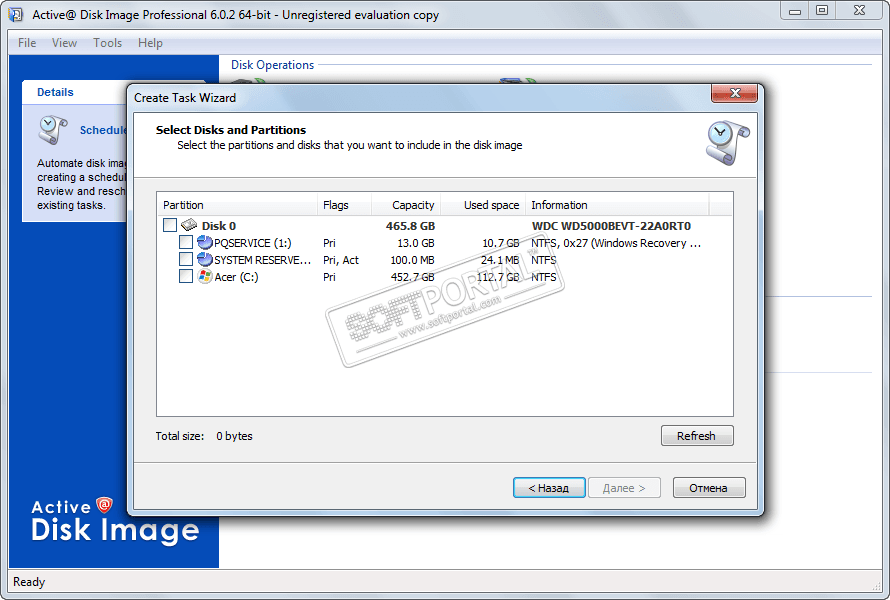Click the Refresh button
Viewport: 890px width, 600px height.
(x=697, y=436)
